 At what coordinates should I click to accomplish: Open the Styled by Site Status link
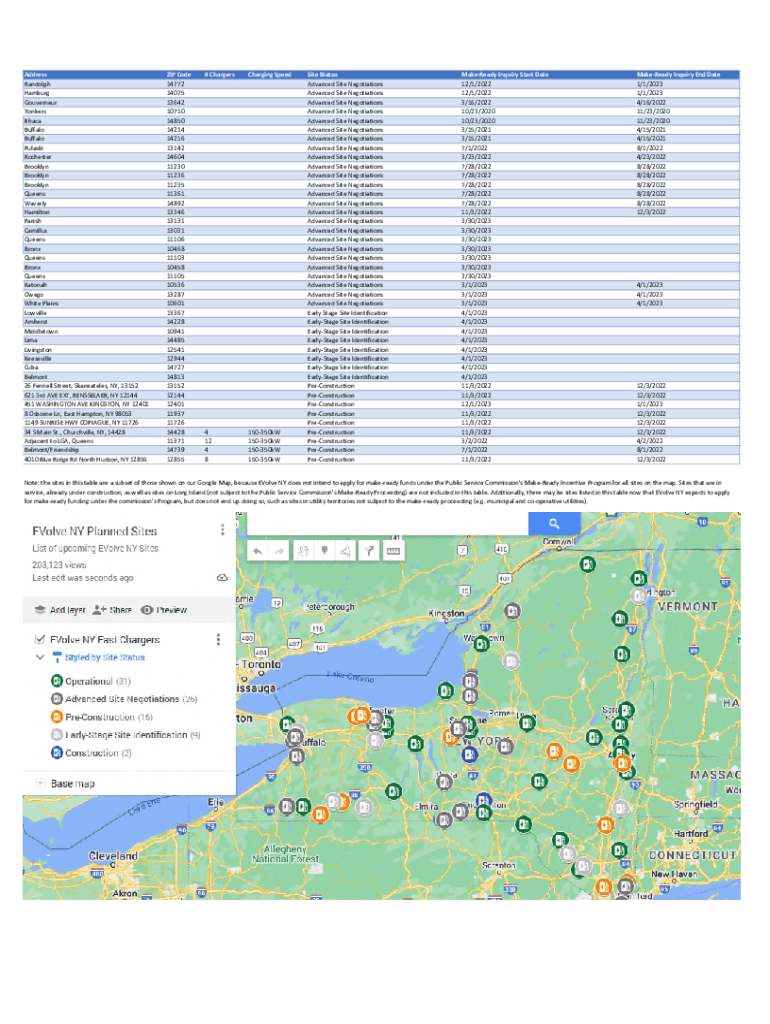point(104,657)
